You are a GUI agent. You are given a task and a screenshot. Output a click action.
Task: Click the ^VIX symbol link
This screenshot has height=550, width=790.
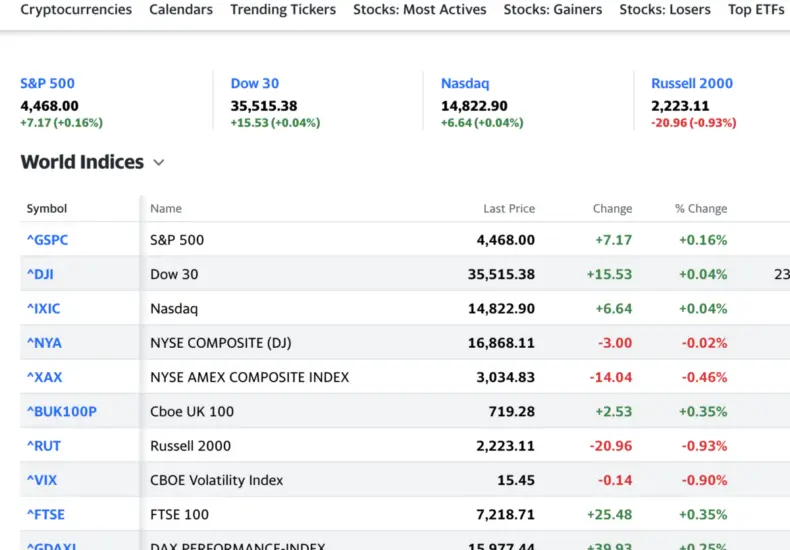tap(42, 480)
